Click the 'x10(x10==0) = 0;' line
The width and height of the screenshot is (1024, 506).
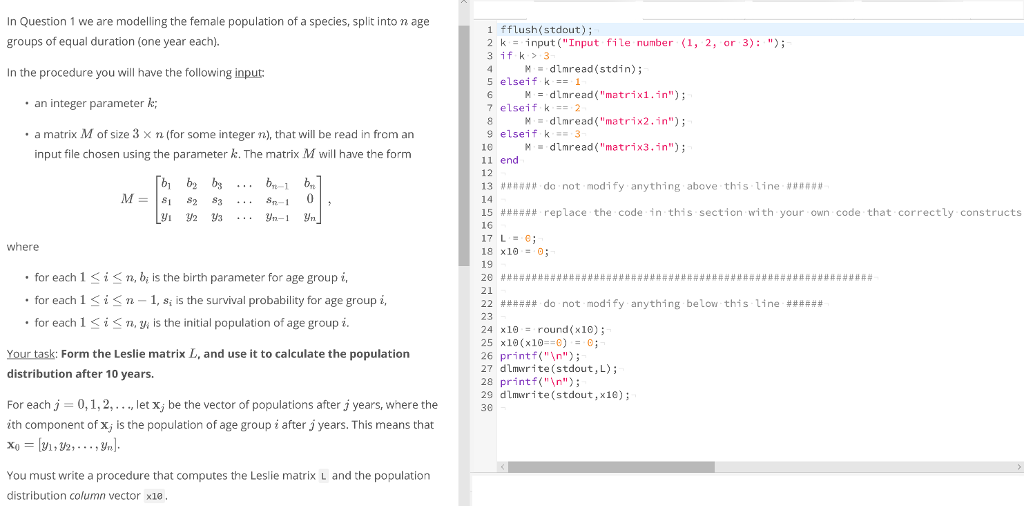click(x=549, y=343)
